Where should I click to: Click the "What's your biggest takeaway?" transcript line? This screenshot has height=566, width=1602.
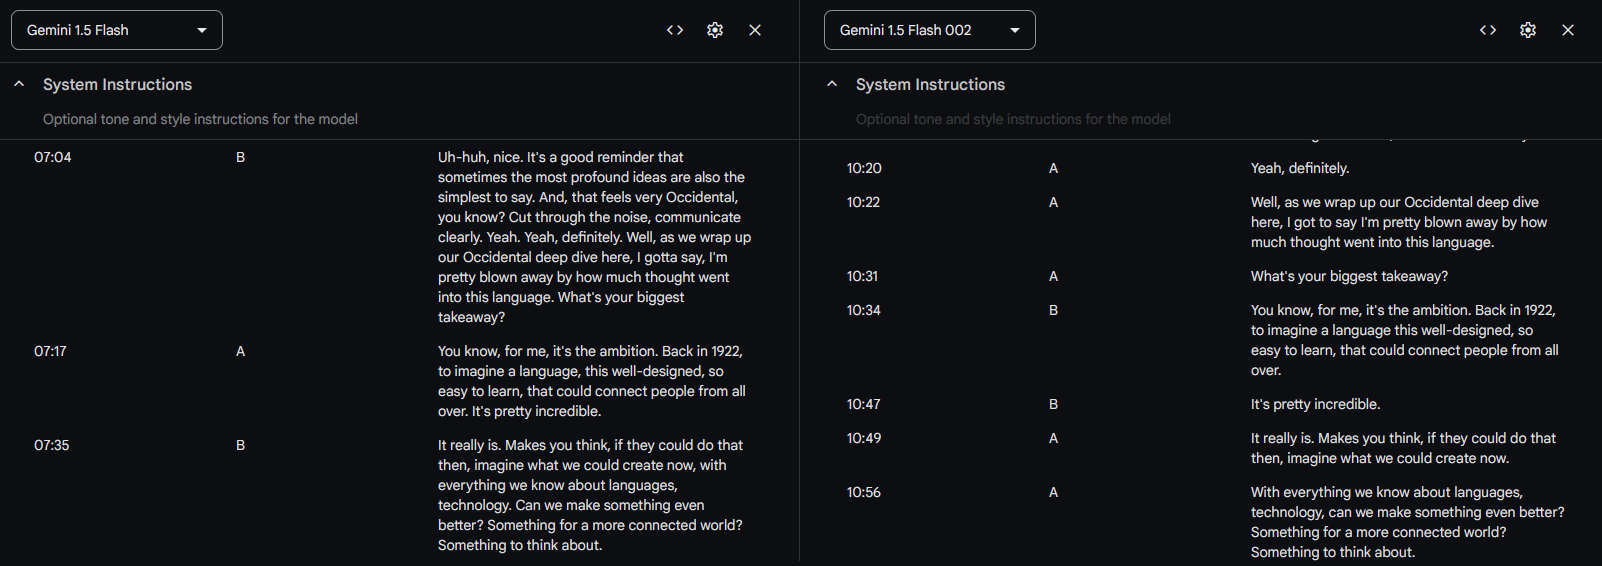click(1349, 276)
